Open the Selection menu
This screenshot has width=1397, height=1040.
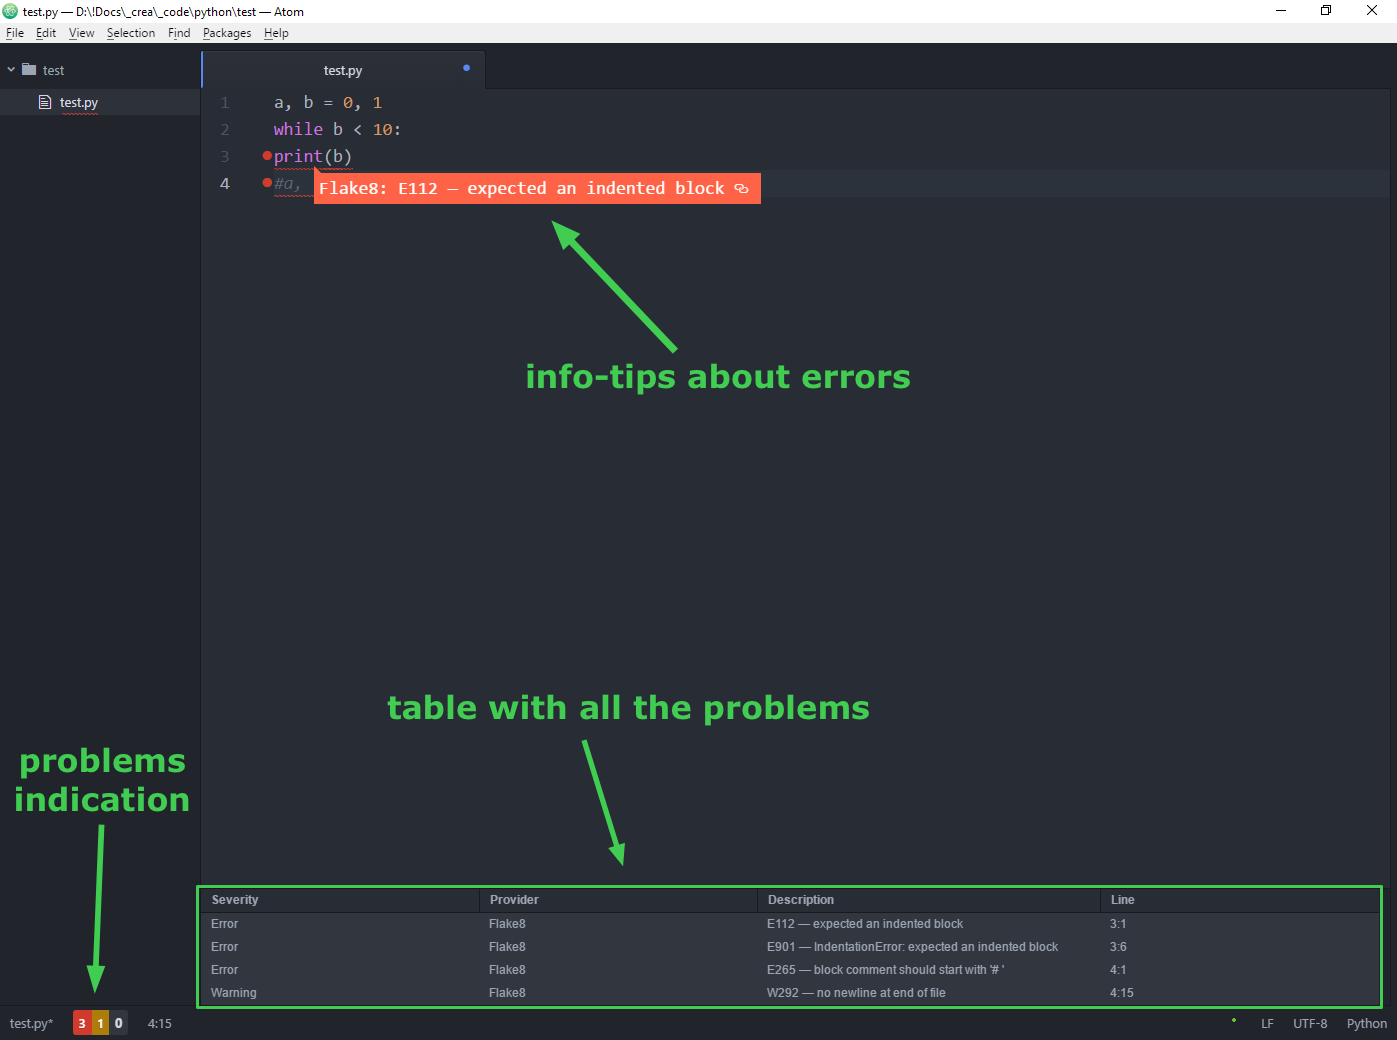click(x=131, y=32)
